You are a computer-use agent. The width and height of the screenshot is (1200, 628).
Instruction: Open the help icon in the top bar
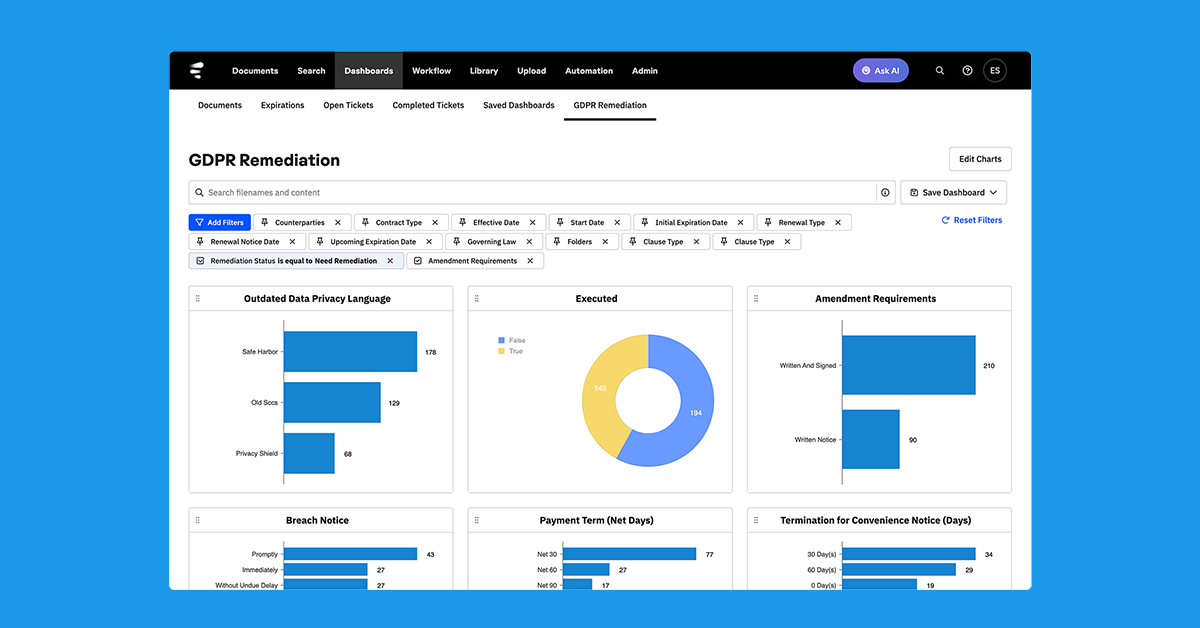967,70
